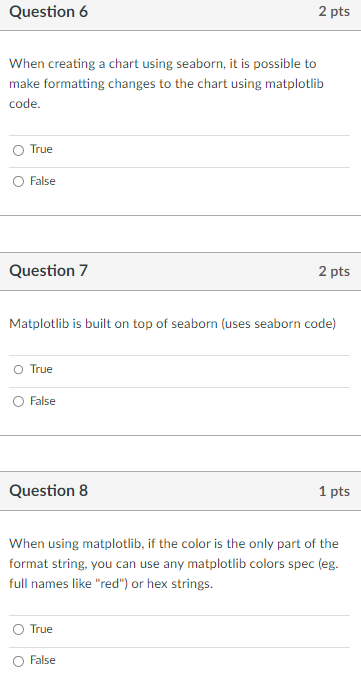Click the 'False' label text under Question 8
361x677 pixels.
43,660
